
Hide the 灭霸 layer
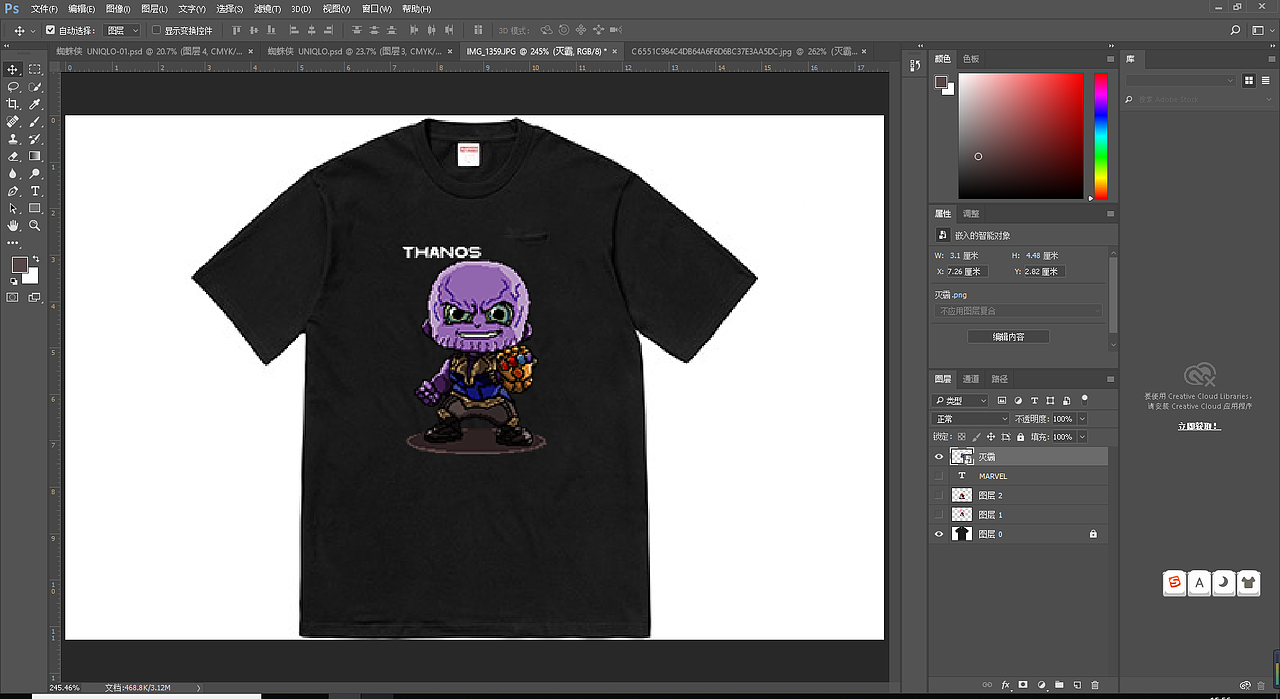point(938,456)
